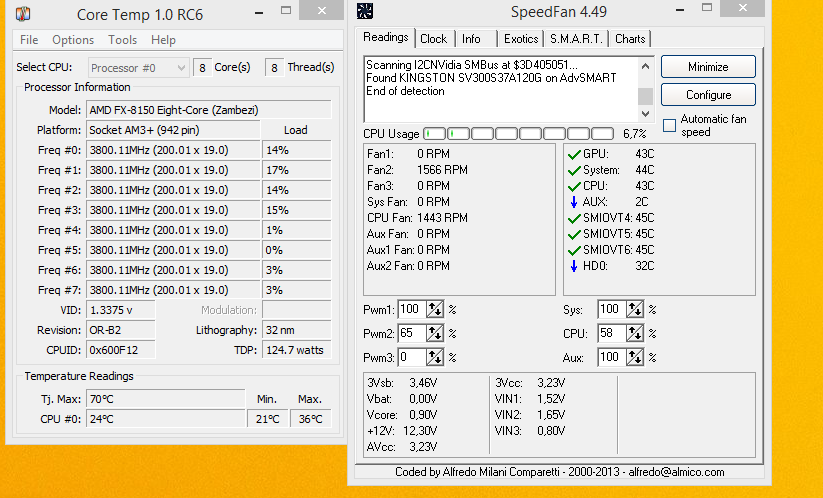Select the Readings tab in SpeedFan
This screenshot has height=498, width=823.
click(386, 37)
